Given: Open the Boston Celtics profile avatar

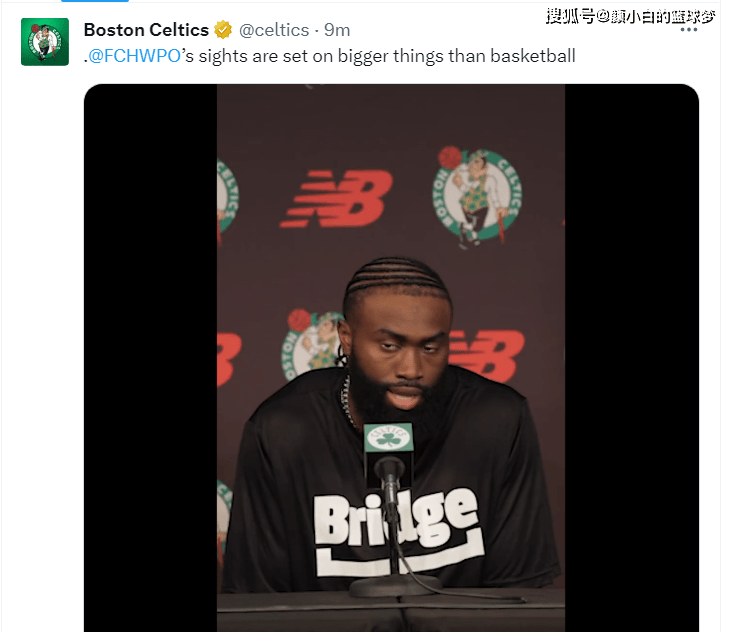Looking at the screenshot, I should [45, 42].
